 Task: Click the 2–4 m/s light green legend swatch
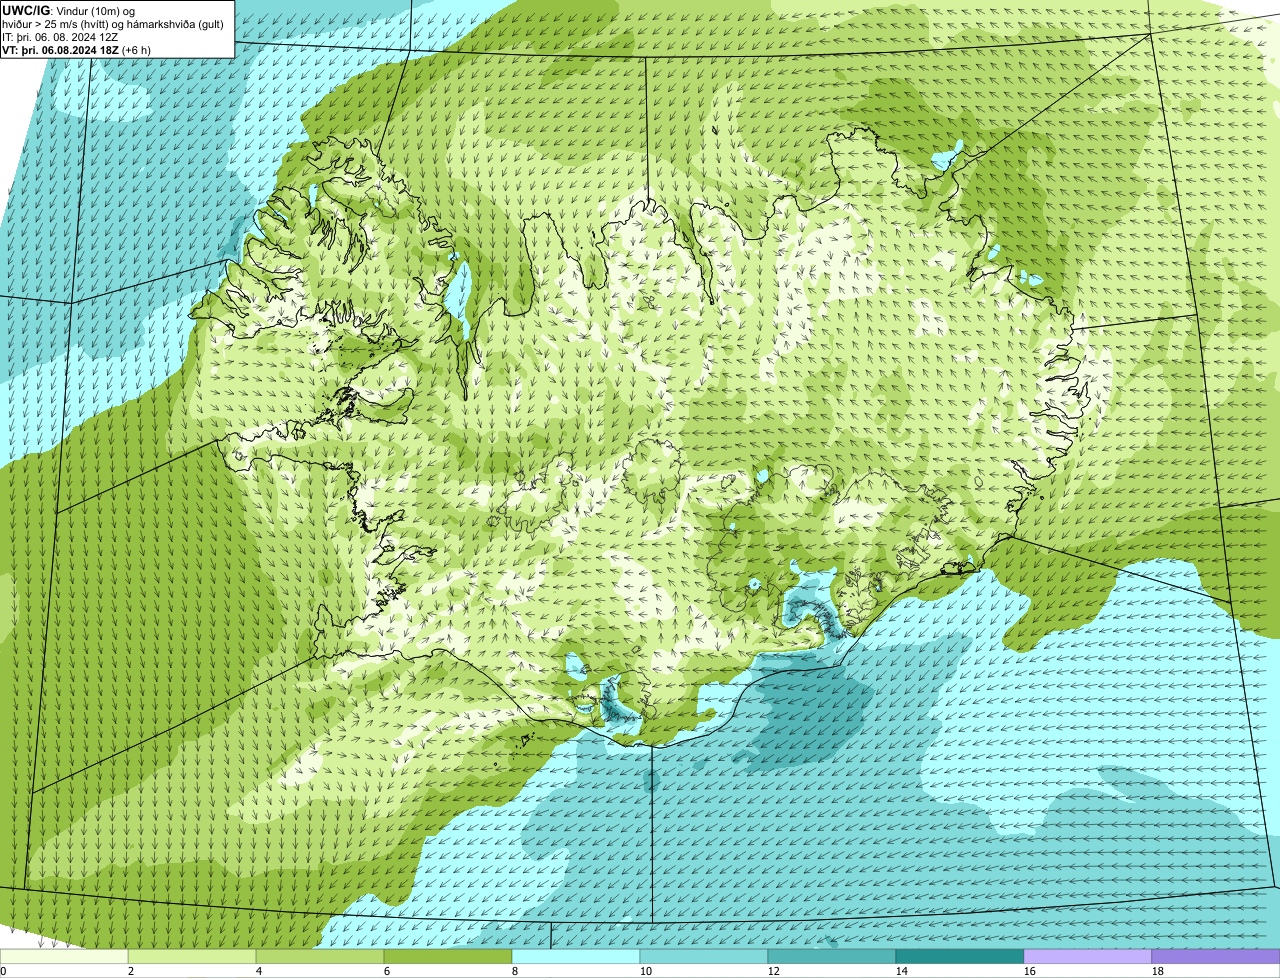click(x=192, y=956)
